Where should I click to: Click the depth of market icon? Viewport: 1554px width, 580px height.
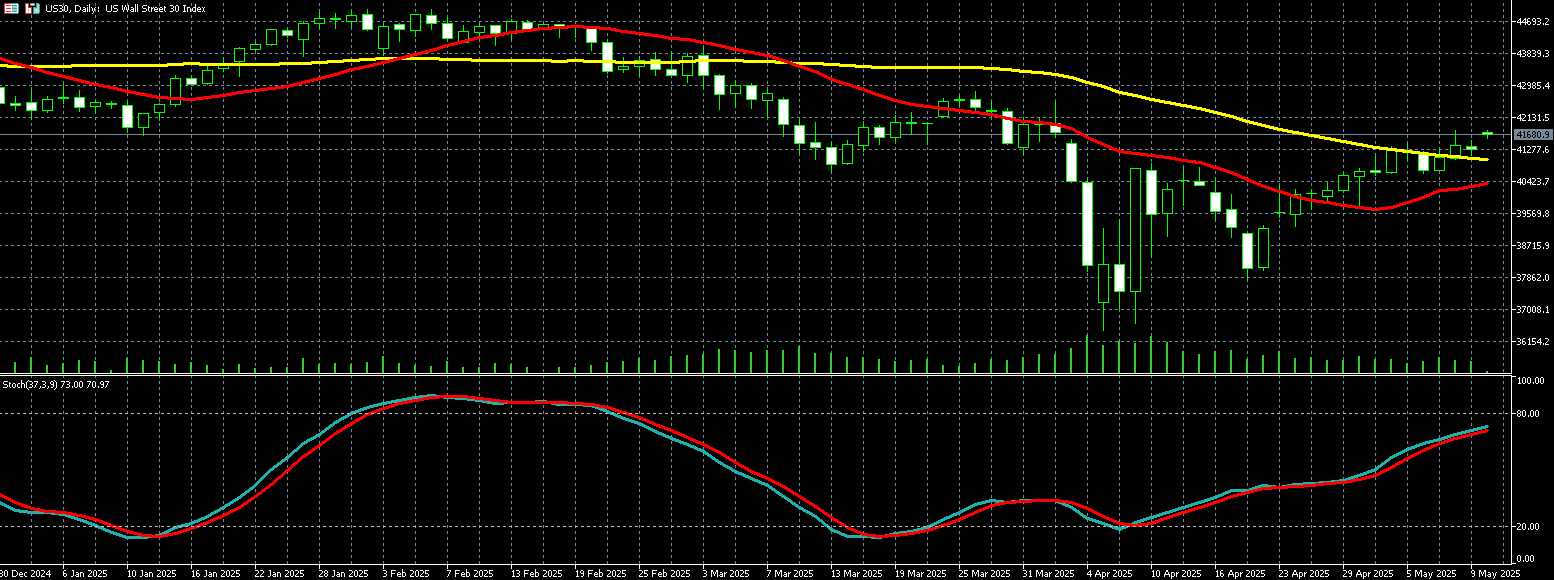coord(32,8)
